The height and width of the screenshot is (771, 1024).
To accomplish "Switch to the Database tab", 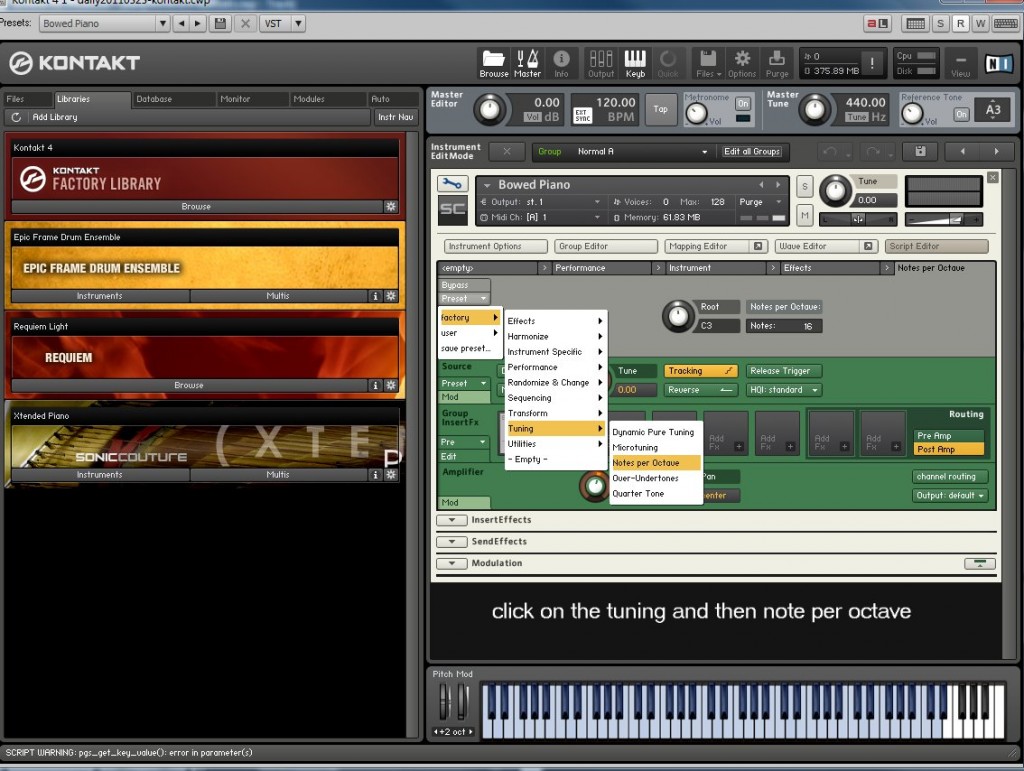I will 173,99.
